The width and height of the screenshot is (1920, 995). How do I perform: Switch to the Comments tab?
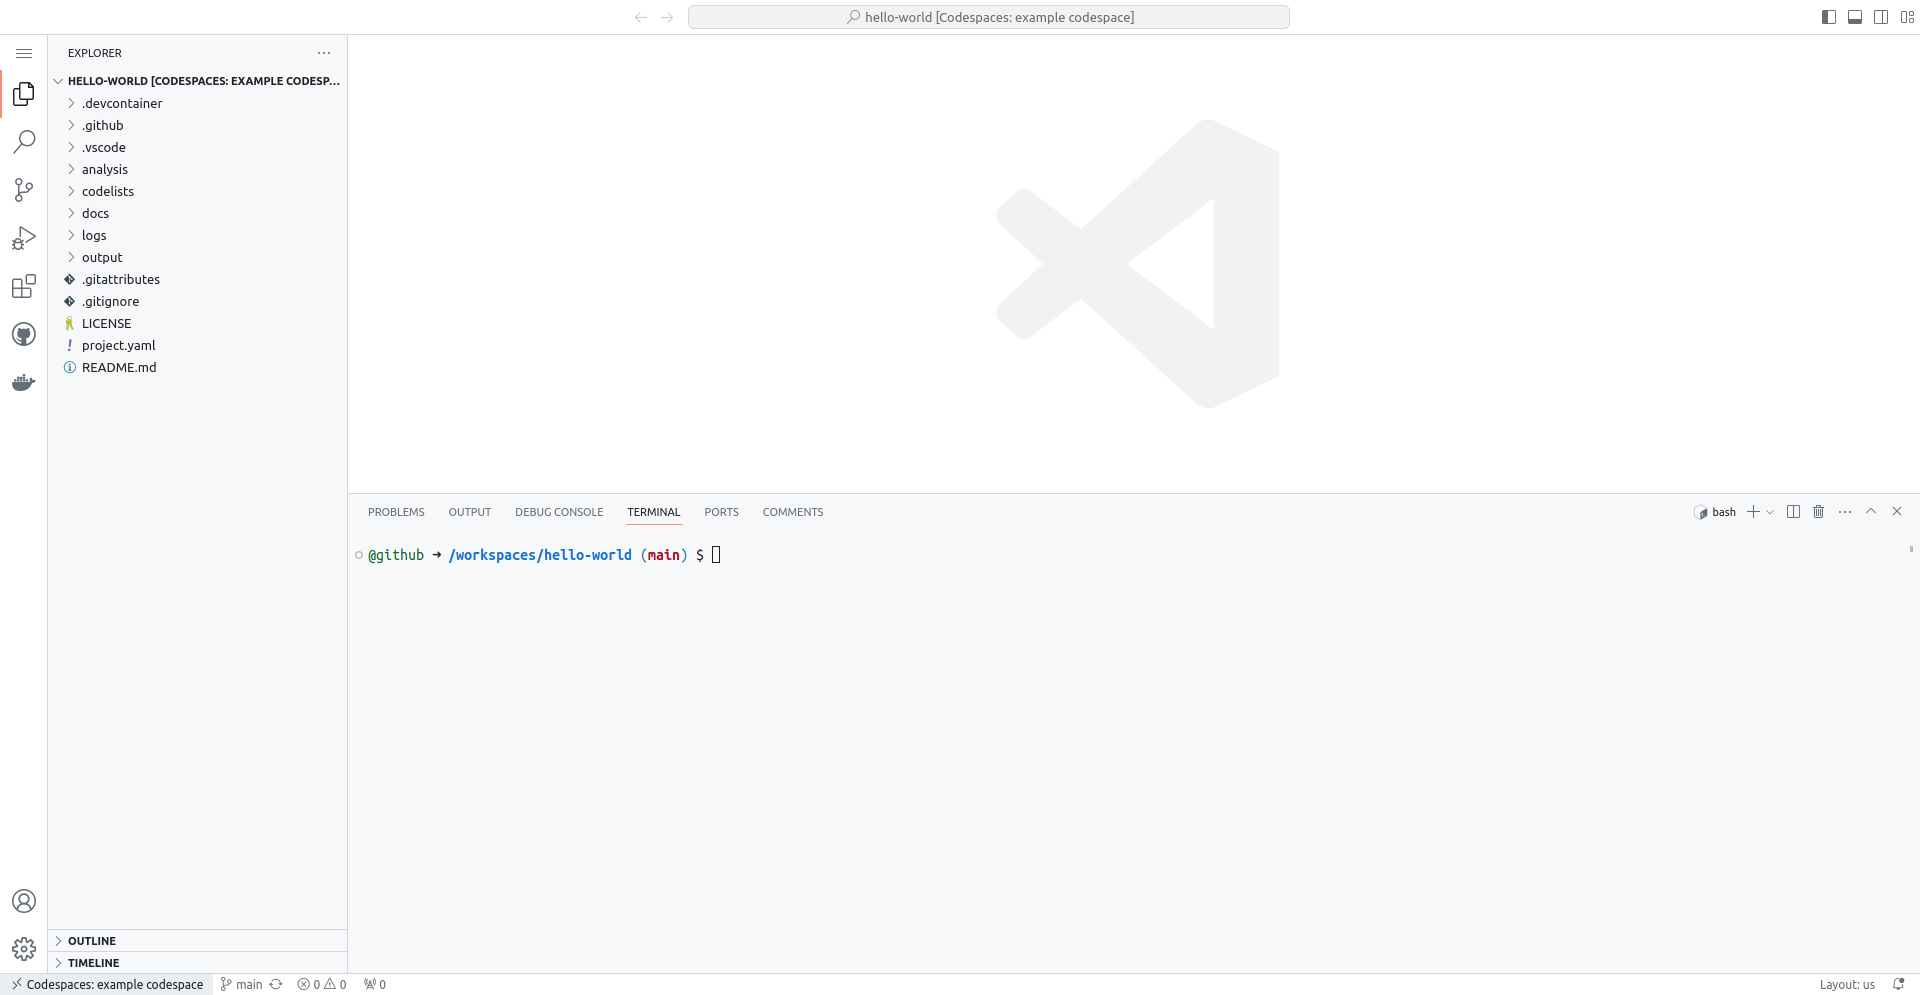793,512
